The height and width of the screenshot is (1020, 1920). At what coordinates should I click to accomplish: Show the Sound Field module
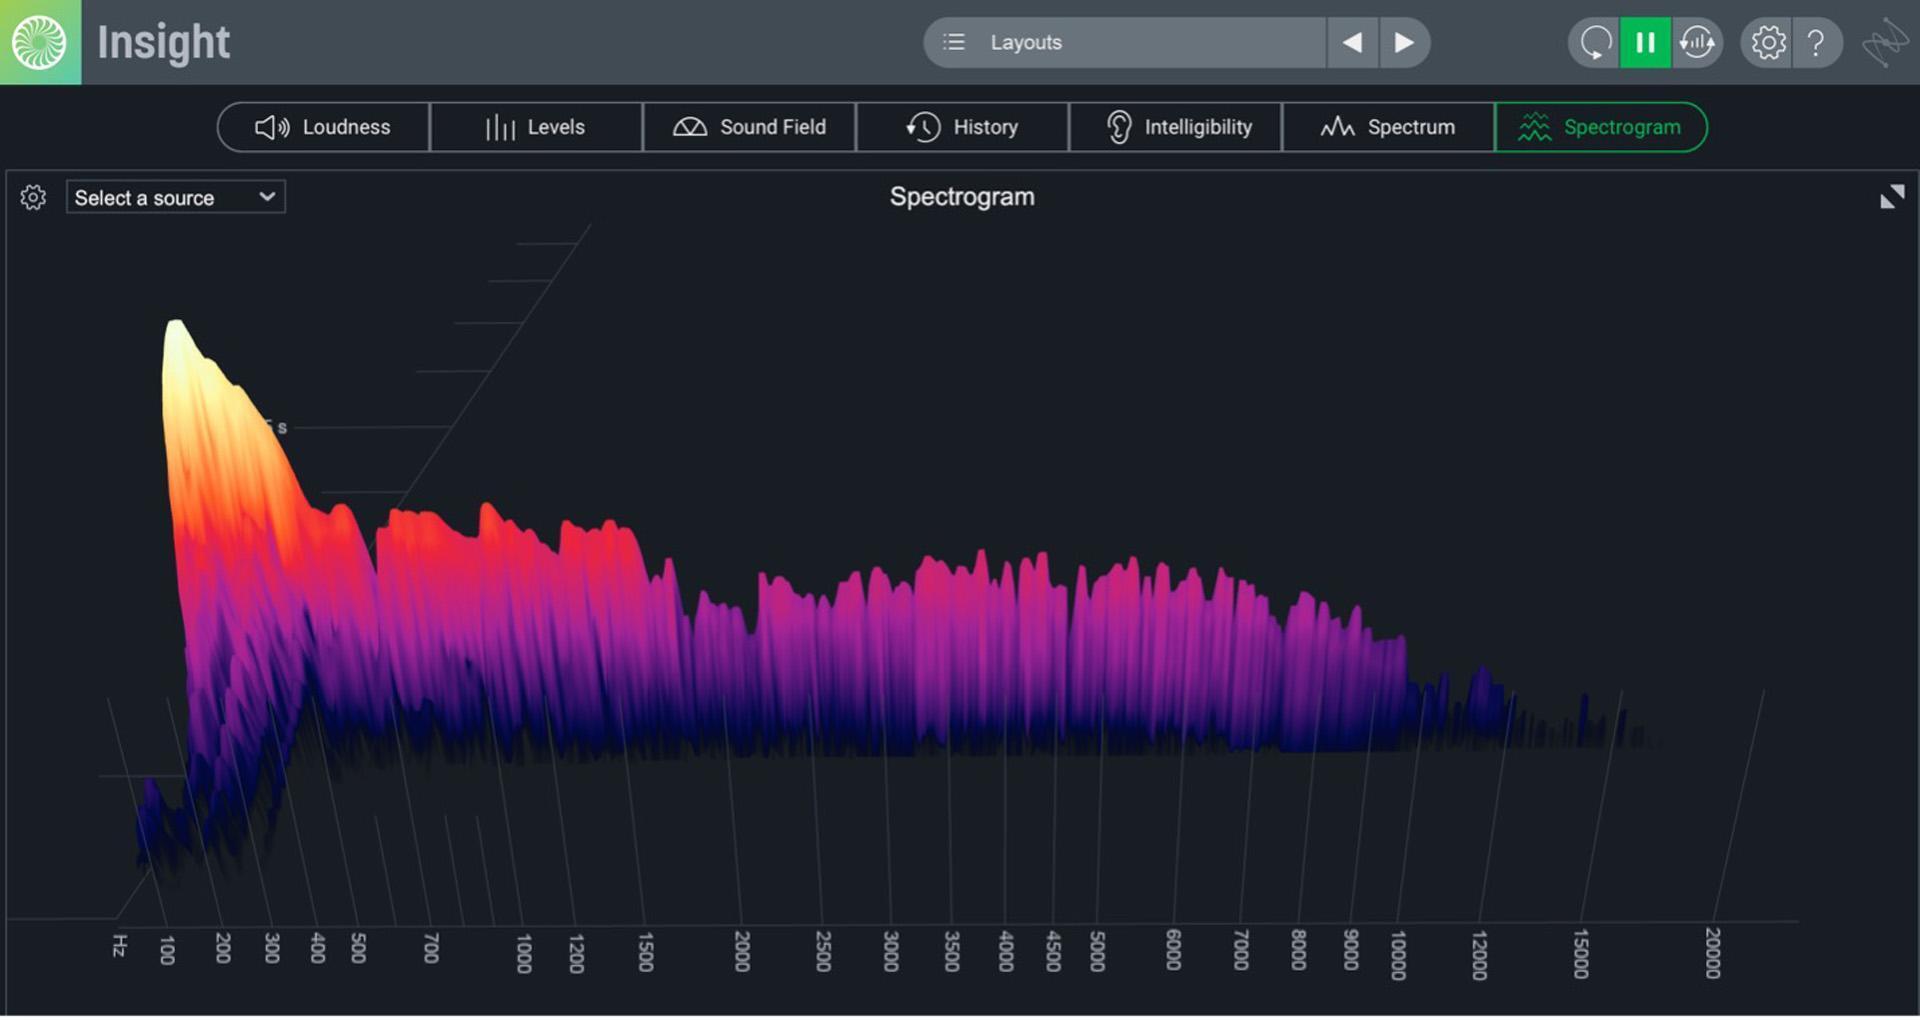(749, 127)
